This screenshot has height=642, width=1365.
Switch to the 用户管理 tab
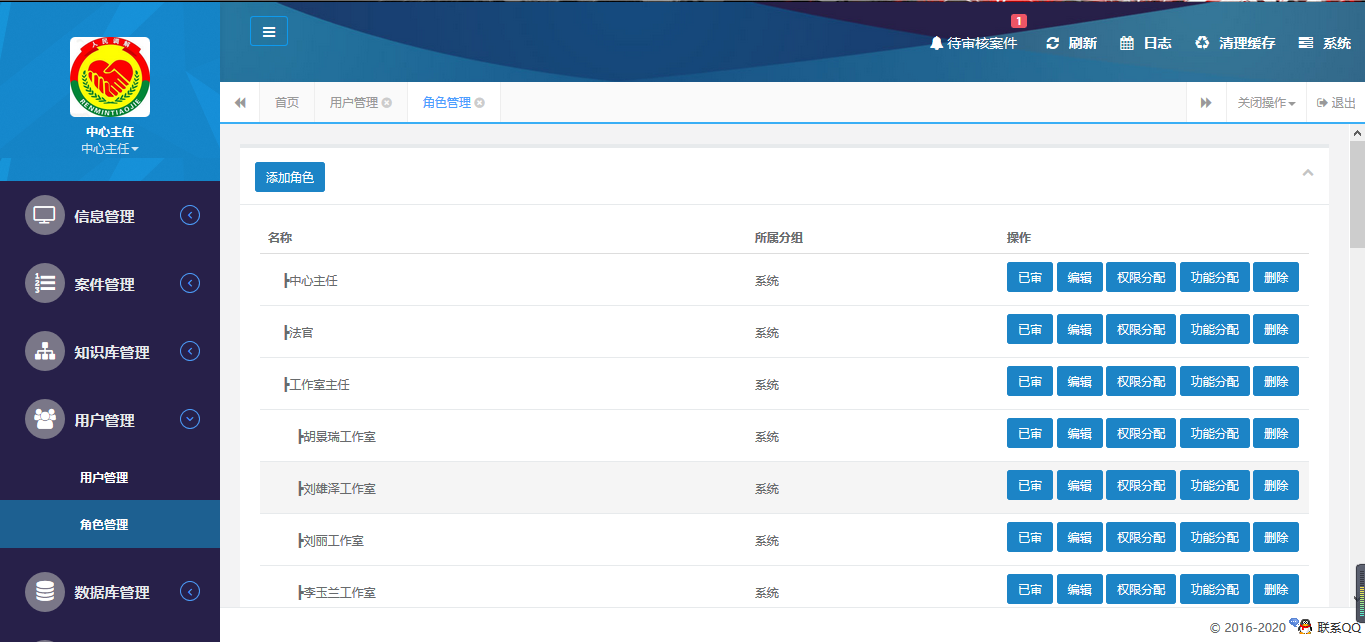coord(356,101)
